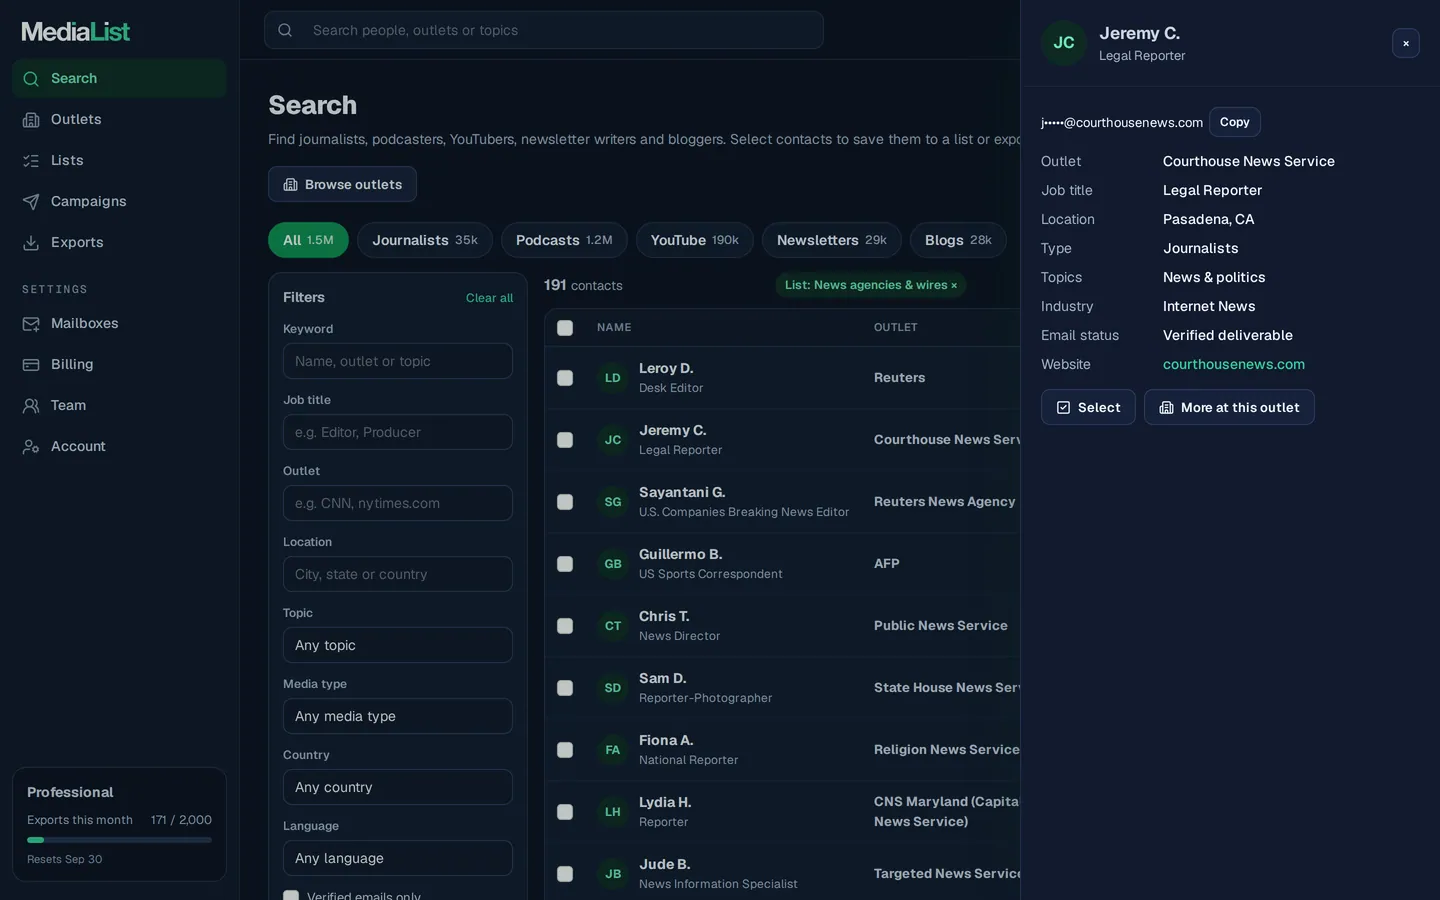This screenshot has width=1440, height=900.
Task: Click the MediaList logo
Action: tap(76, 32)
